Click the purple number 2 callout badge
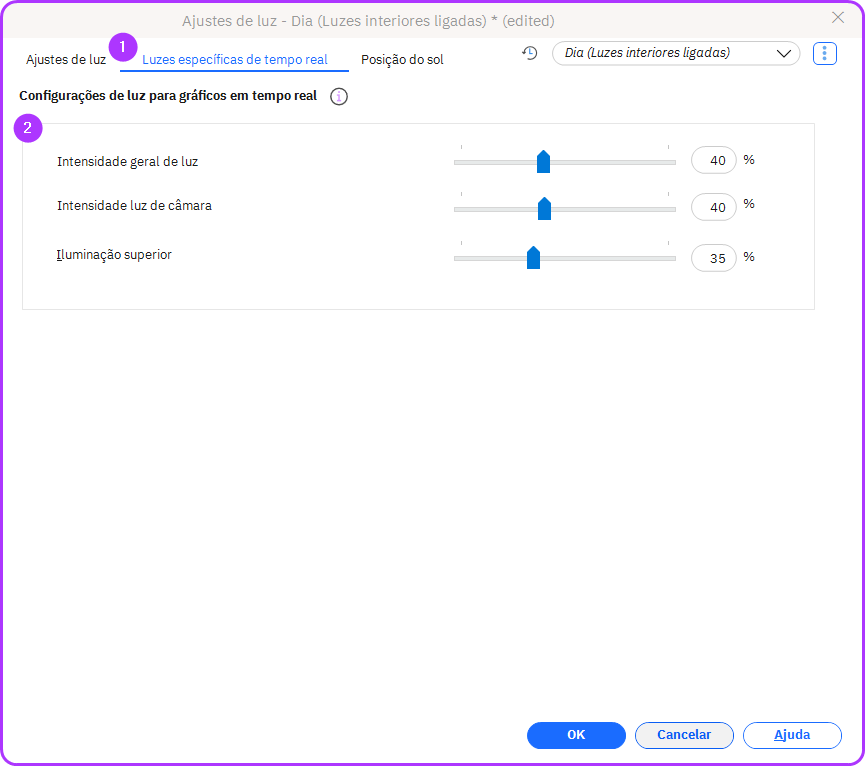 tap(28, 128)
